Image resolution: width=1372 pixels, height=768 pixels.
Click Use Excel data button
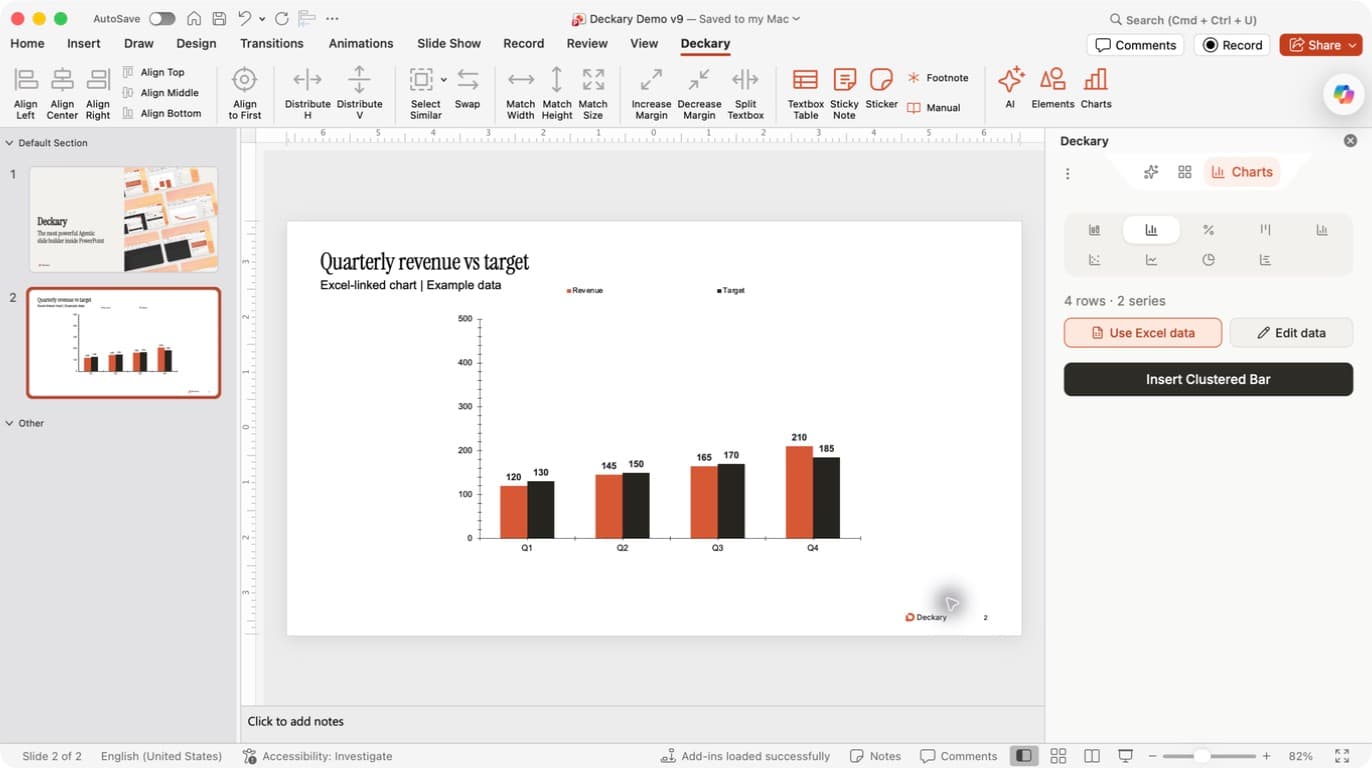[x=1143, y=333]
